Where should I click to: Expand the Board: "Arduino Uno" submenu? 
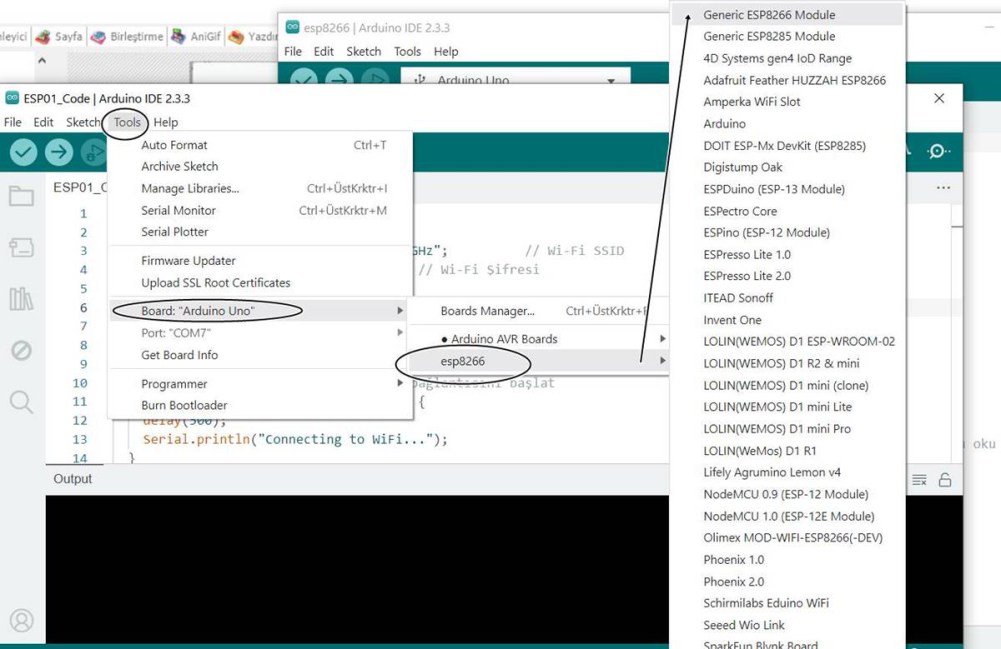pos(260,311)
